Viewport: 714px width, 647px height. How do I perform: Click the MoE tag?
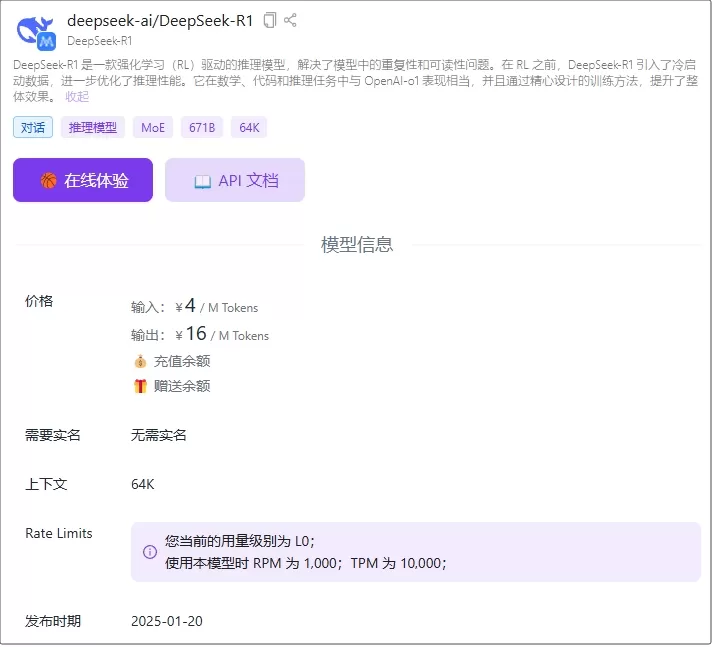pyautogui.click(x=153, y=127)
